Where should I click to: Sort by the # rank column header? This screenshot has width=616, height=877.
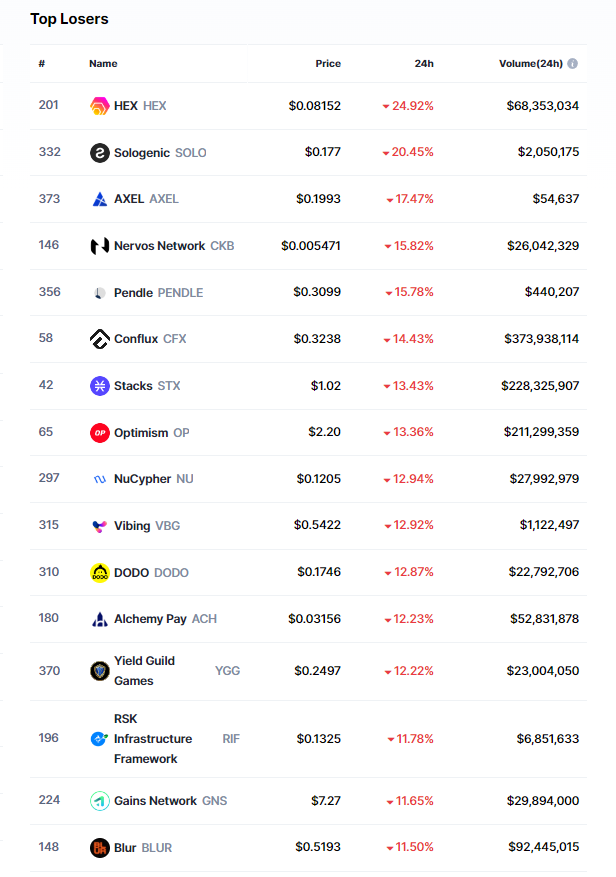[x=42, y=64]
